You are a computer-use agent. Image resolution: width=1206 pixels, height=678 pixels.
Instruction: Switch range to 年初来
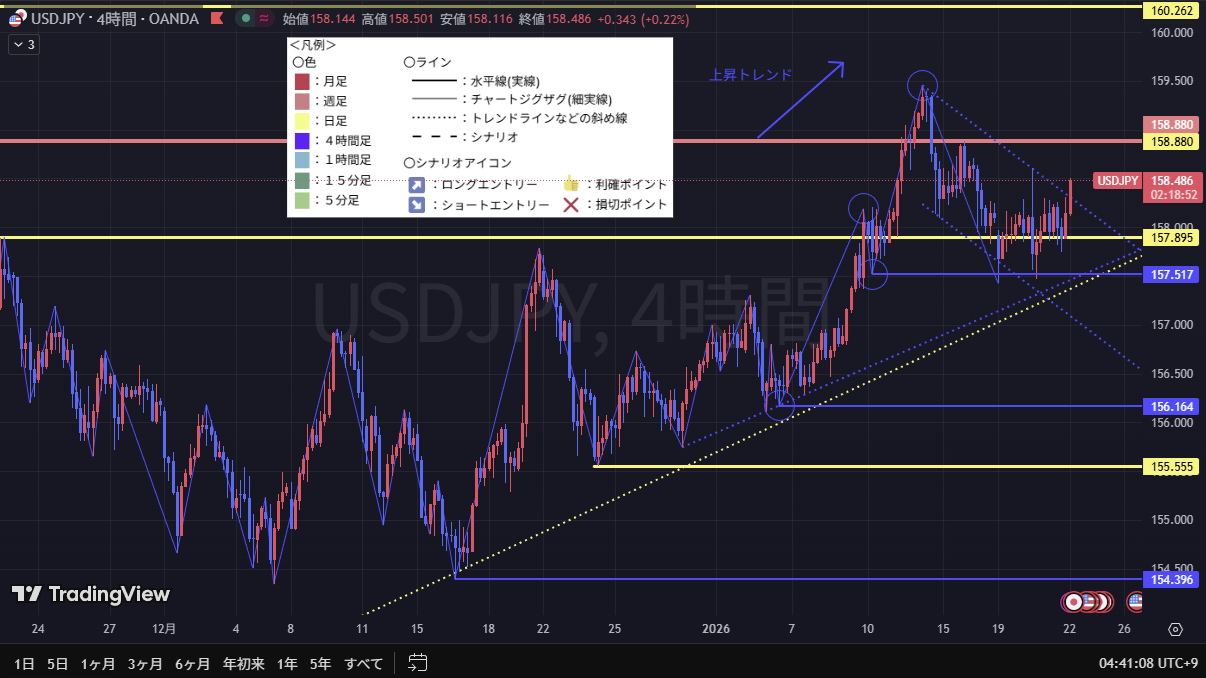243,662
